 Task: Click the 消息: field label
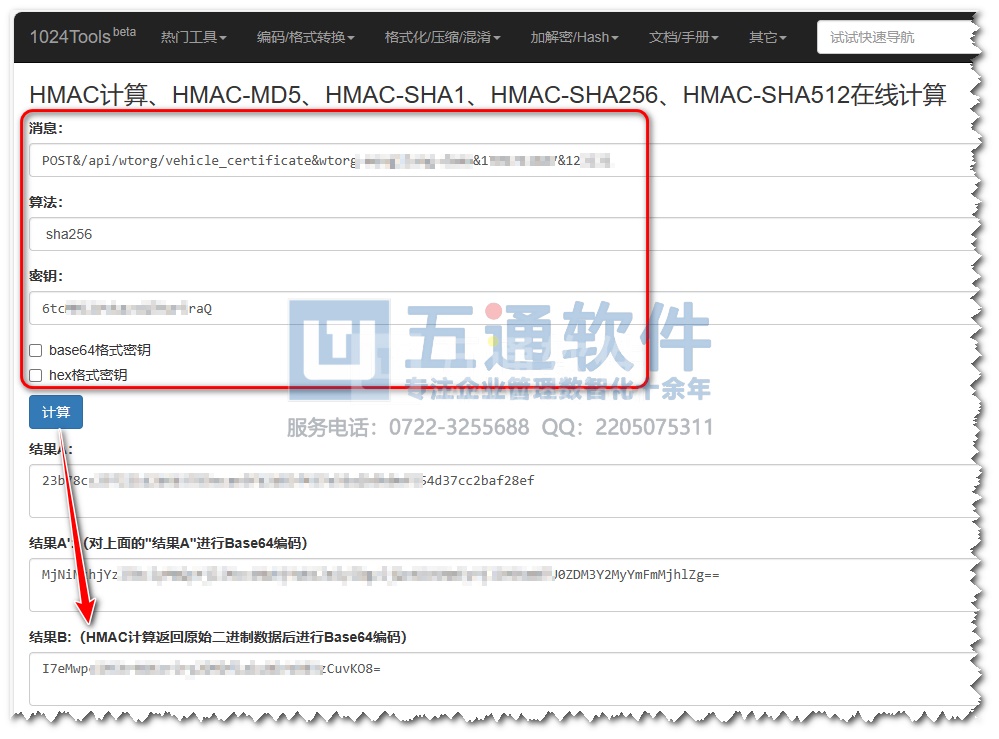pyautogui.click(x=46, y=128)
